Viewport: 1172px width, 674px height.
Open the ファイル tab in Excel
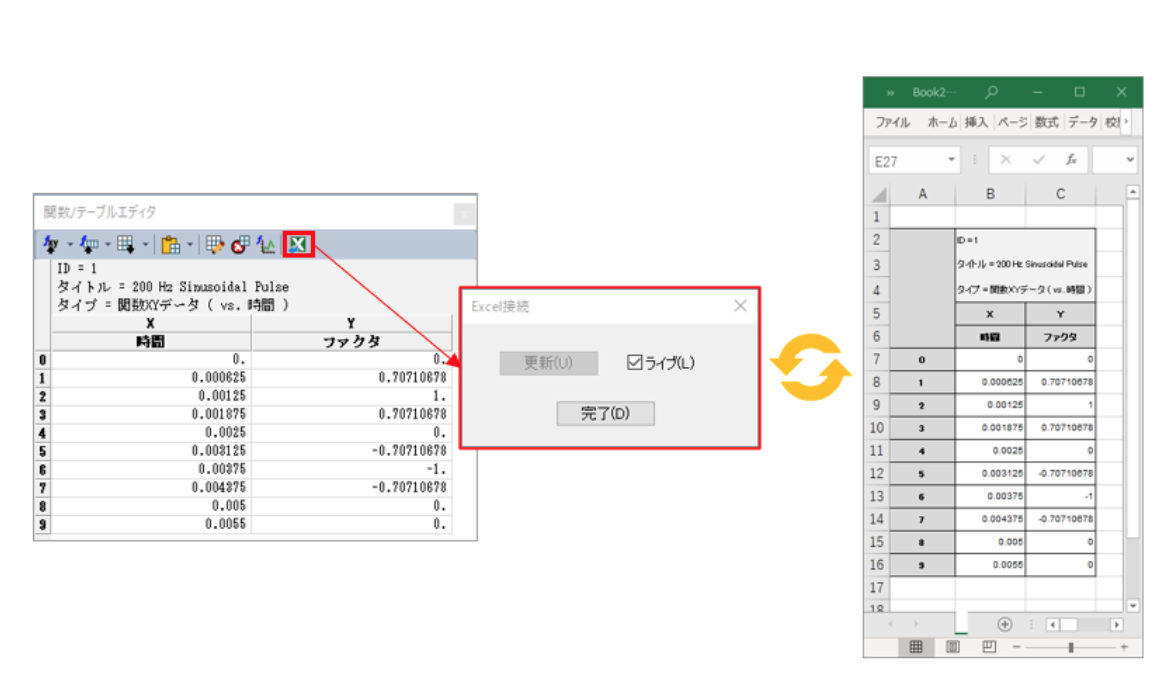click(x=892, y=122)
